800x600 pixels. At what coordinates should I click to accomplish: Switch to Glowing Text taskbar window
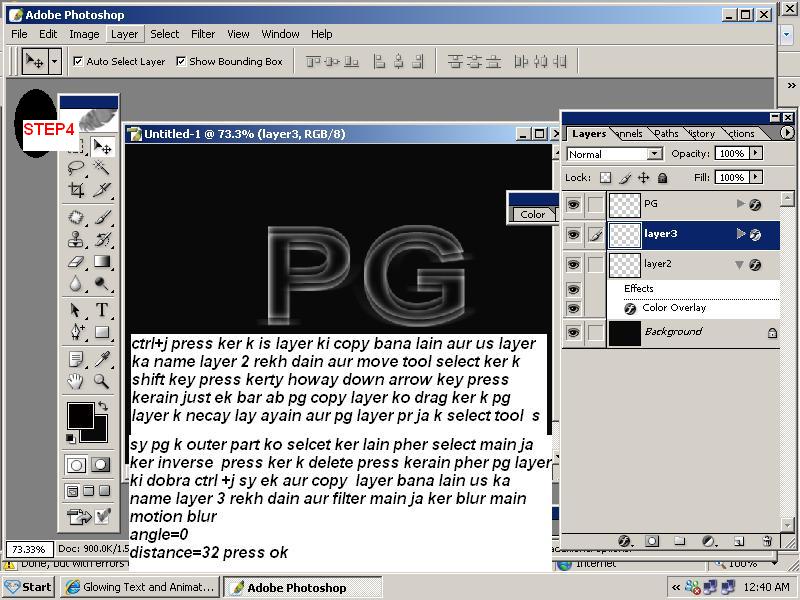coord(140,587)
